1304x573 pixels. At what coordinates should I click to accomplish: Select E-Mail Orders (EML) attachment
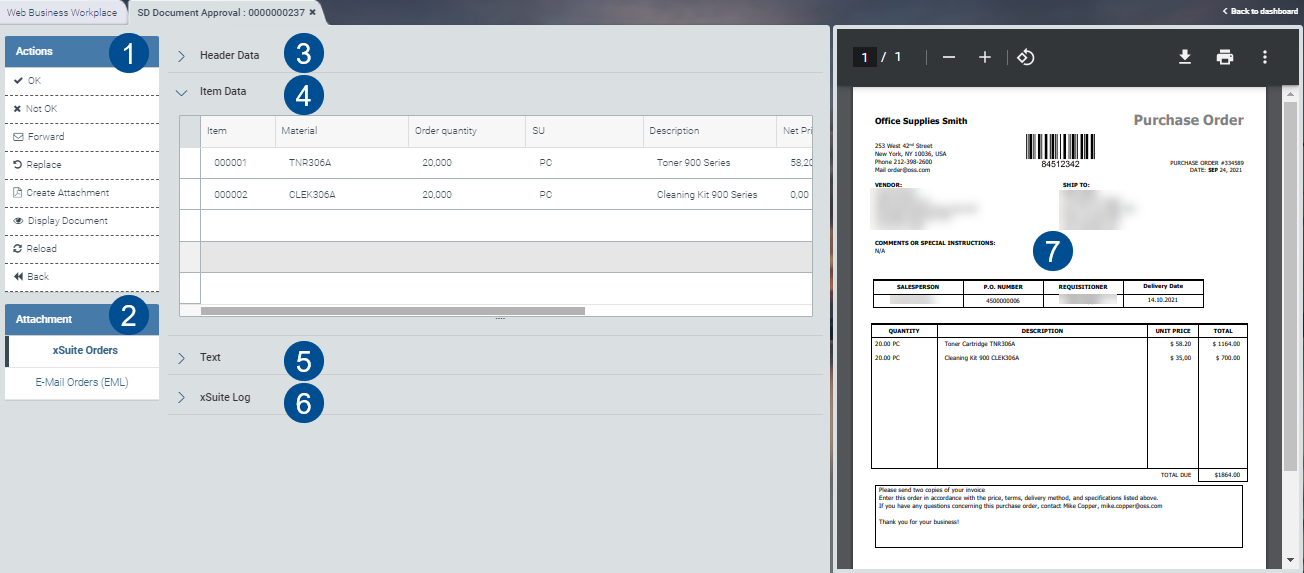coord(82,382)
